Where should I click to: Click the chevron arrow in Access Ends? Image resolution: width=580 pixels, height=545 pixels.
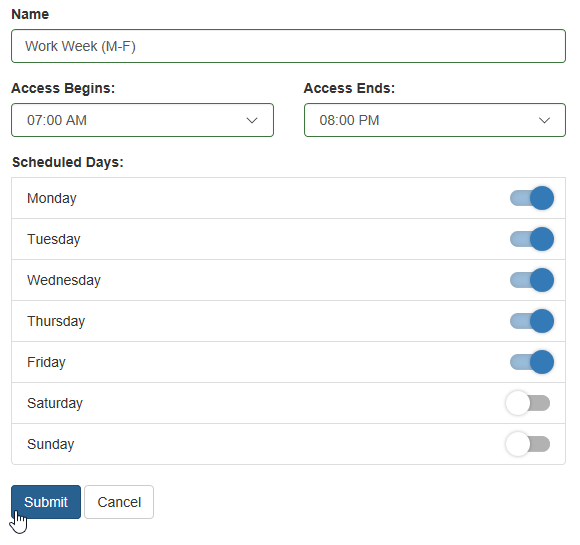[x=544, y=121]
